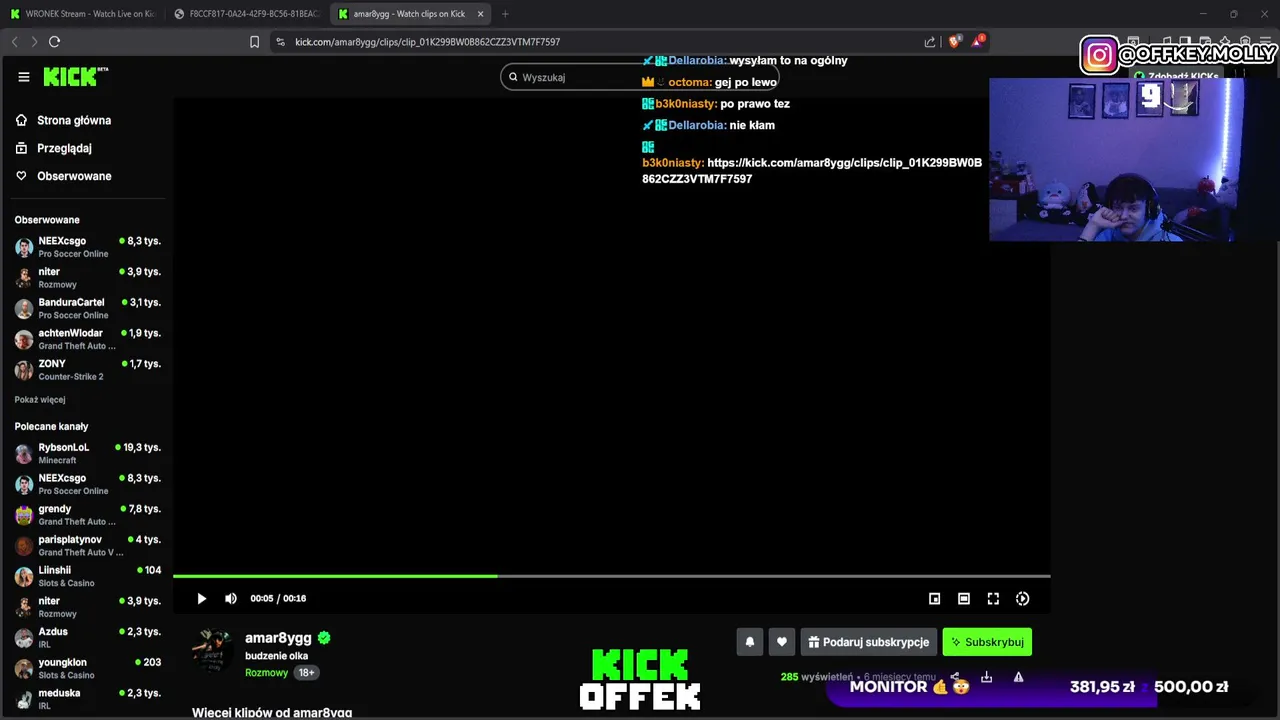Open ZONY channel

(x=88, y=370)
